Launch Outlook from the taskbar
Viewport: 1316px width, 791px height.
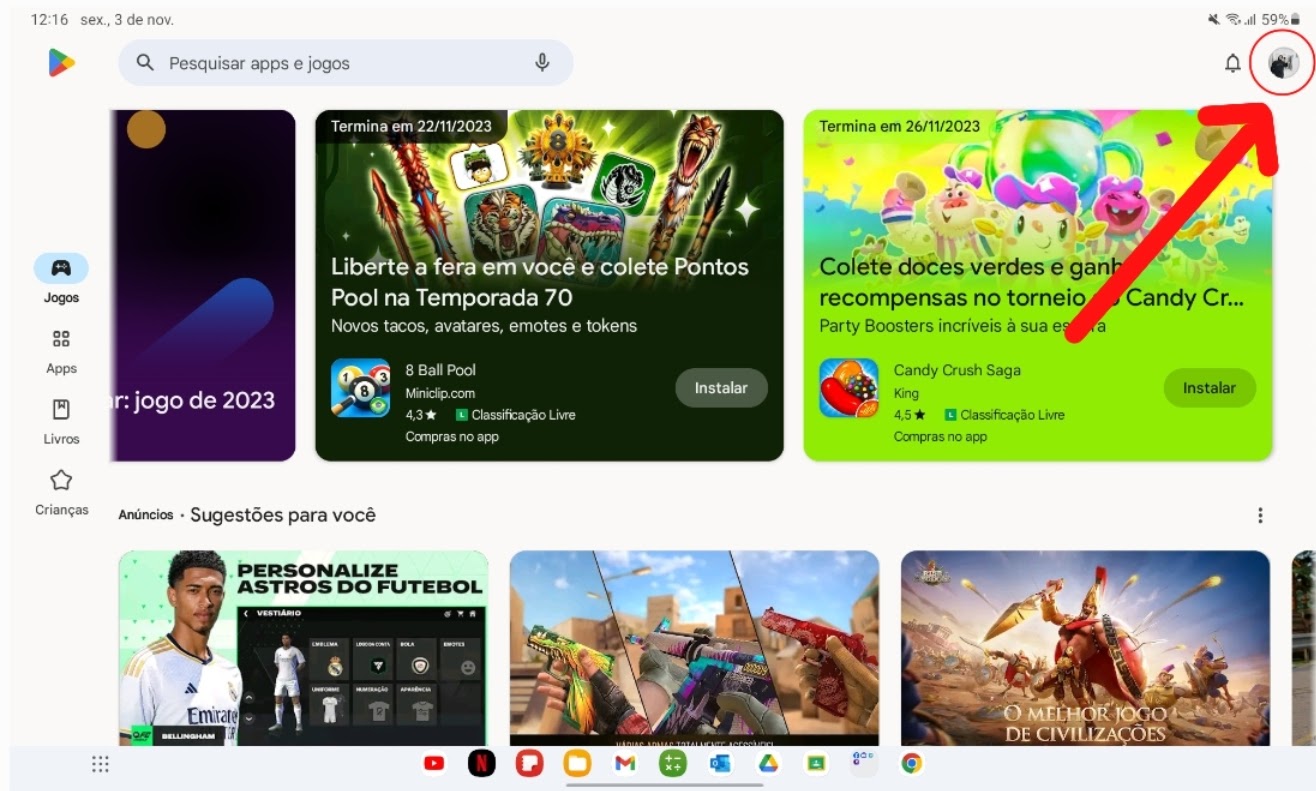[720, 764]
